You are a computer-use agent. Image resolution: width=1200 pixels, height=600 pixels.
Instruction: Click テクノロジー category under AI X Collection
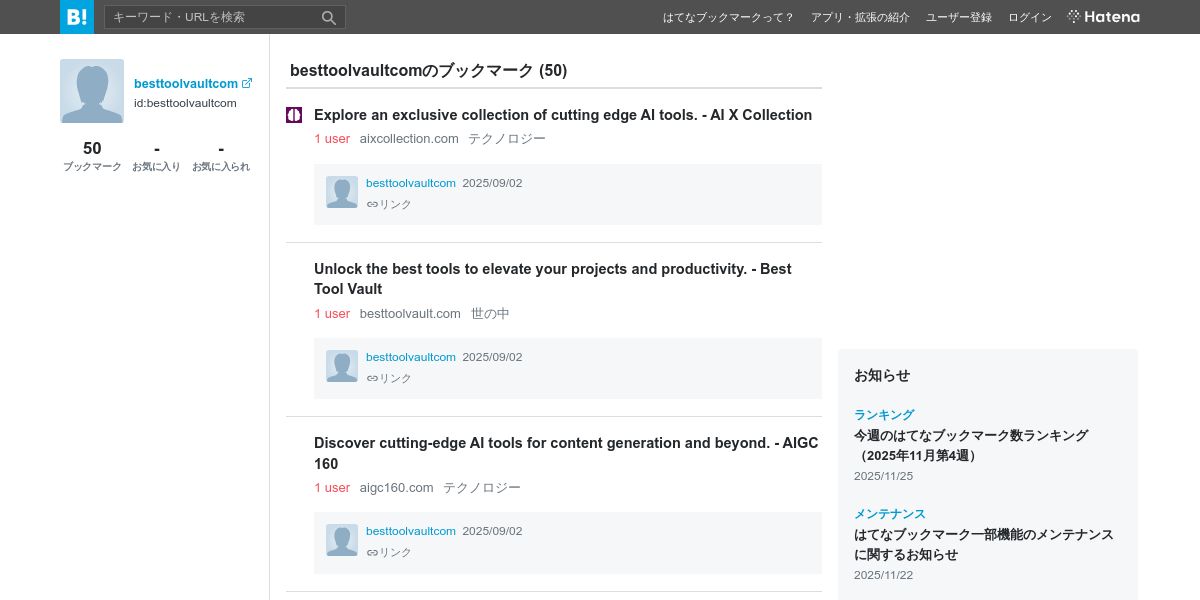tap(507, 139)
